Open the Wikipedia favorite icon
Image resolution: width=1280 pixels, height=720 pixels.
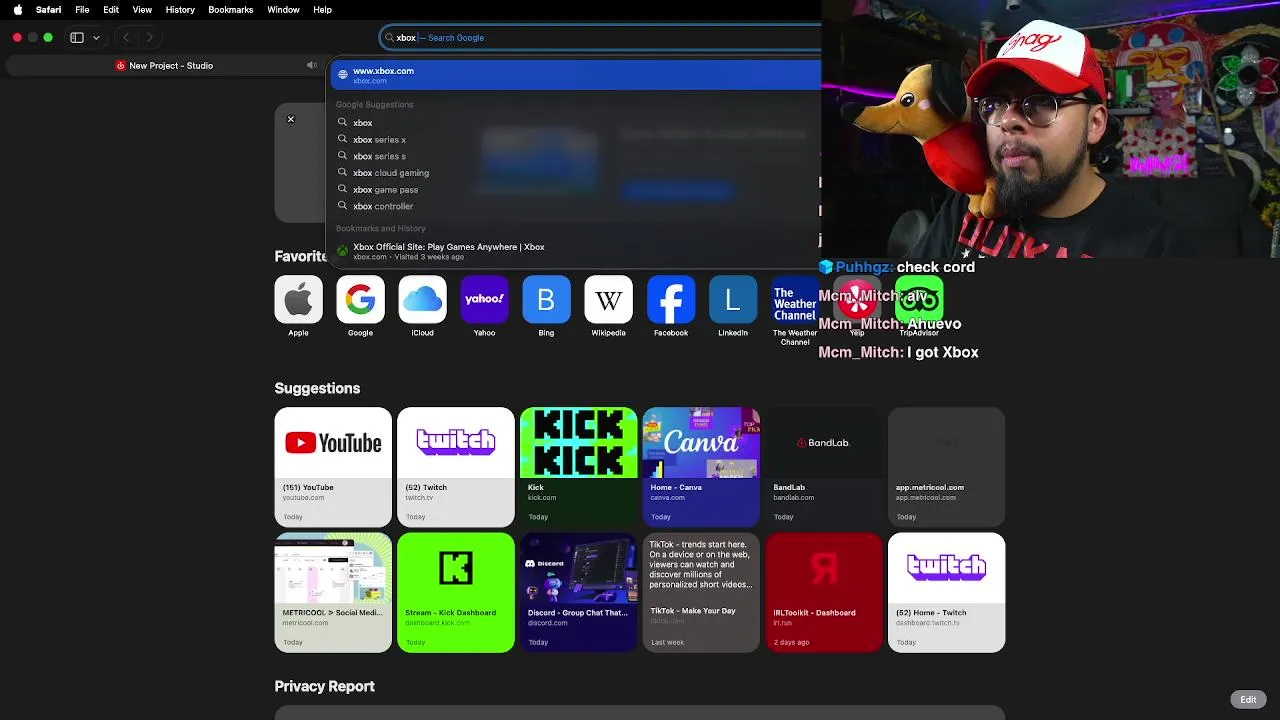(608, 299)
